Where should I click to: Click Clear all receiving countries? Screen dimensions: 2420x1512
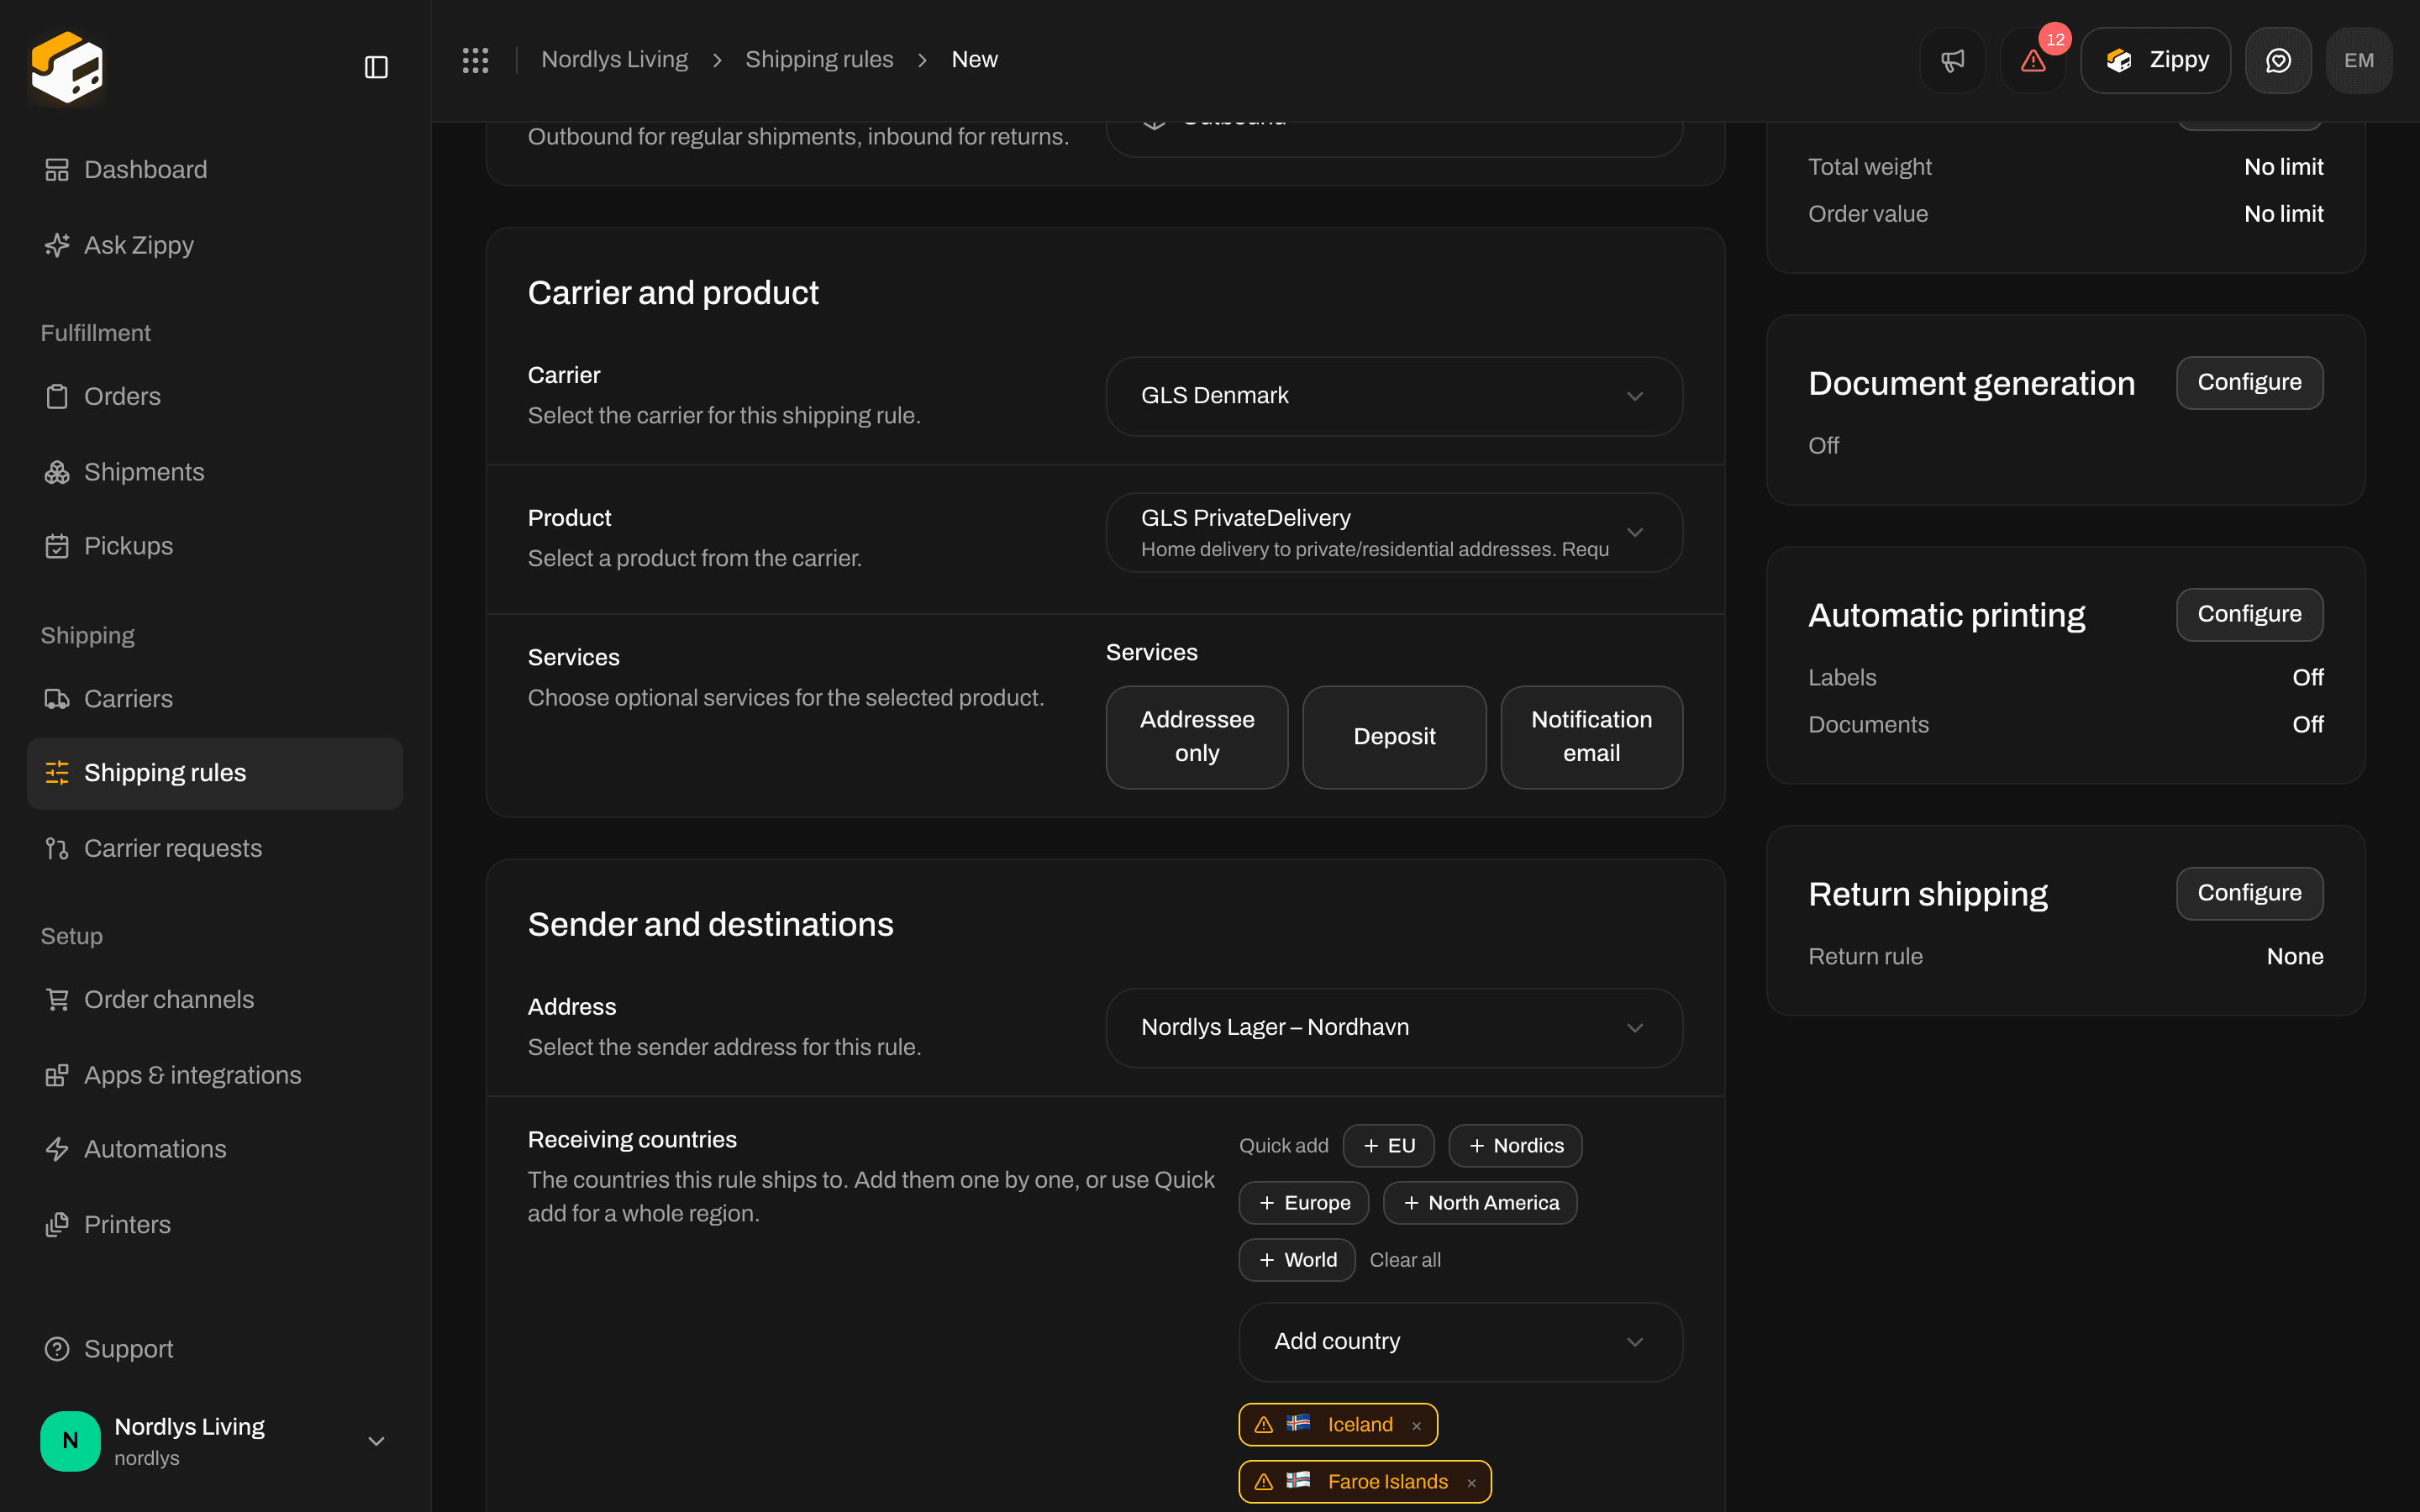click(1405, 1260)
